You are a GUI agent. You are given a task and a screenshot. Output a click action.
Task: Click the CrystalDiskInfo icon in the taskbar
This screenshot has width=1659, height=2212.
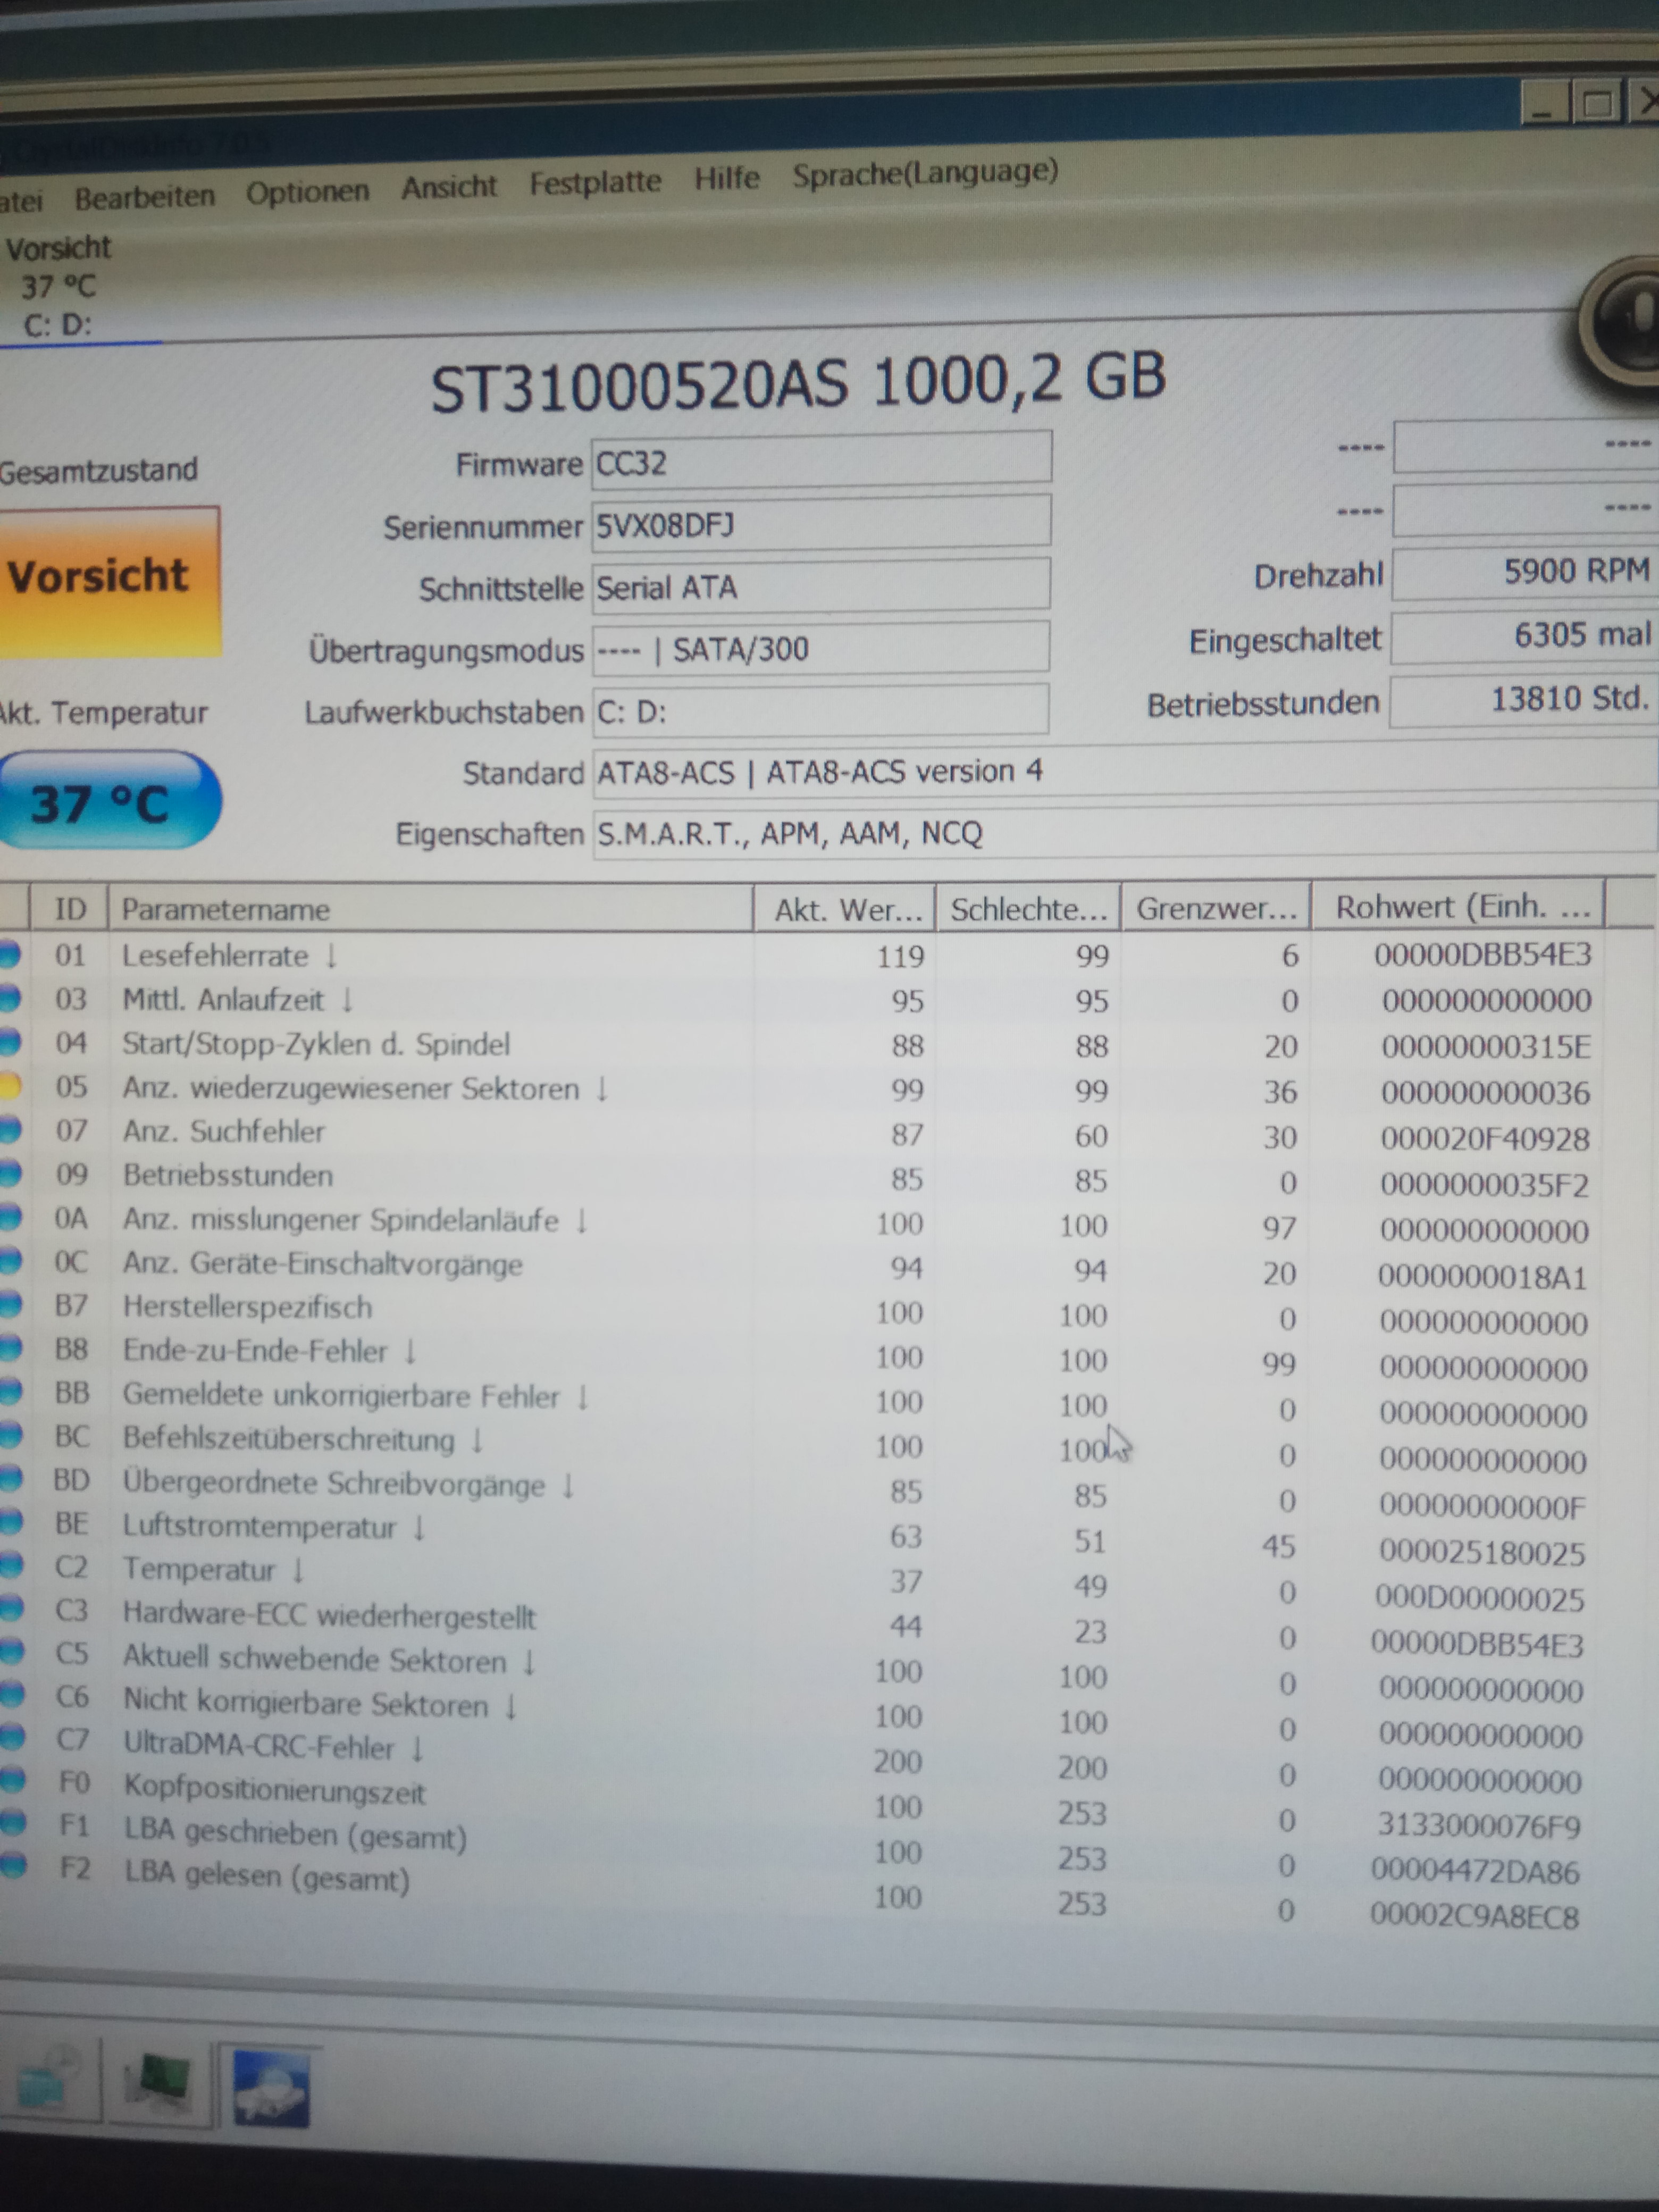[x=271, y=2088]
